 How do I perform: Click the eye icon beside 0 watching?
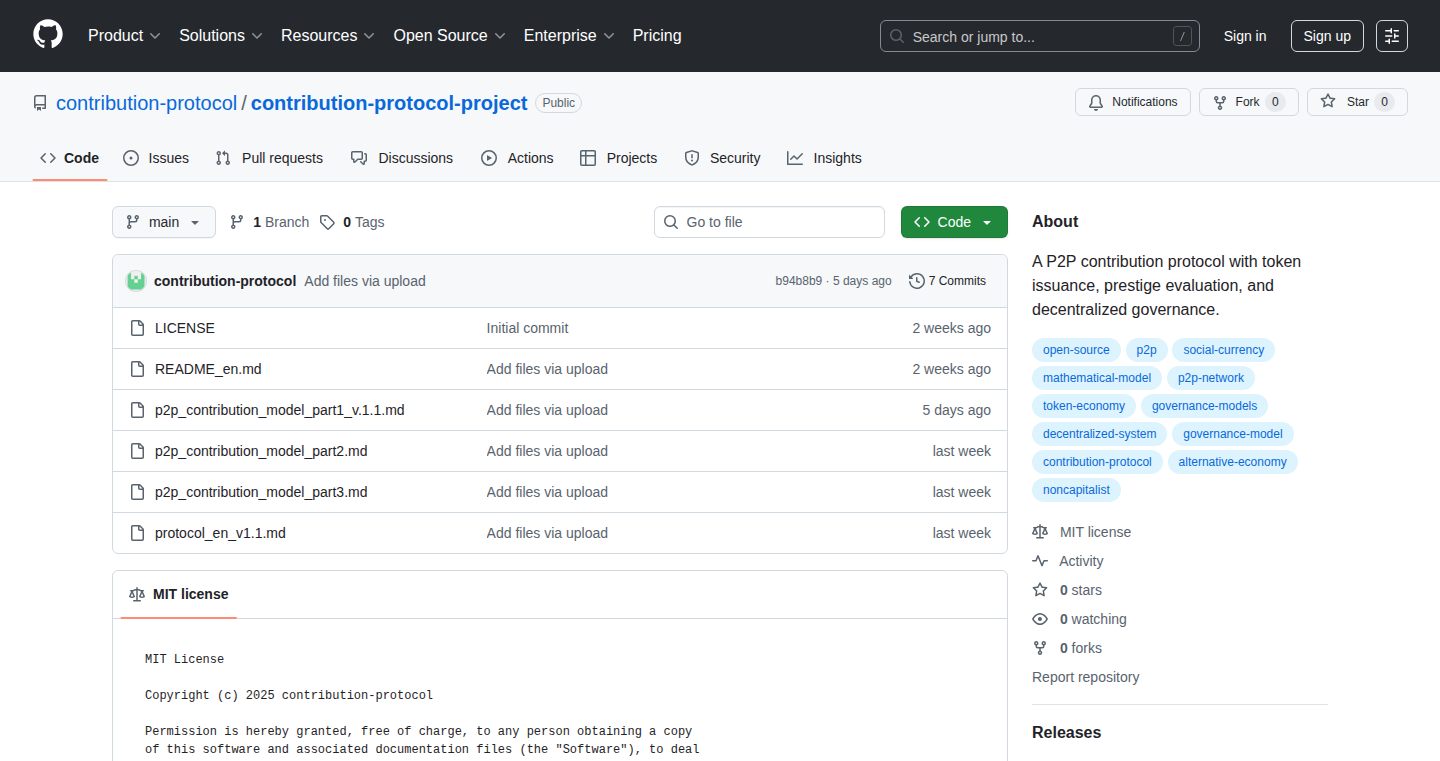pyautogui.click(x=1040, y=619)
